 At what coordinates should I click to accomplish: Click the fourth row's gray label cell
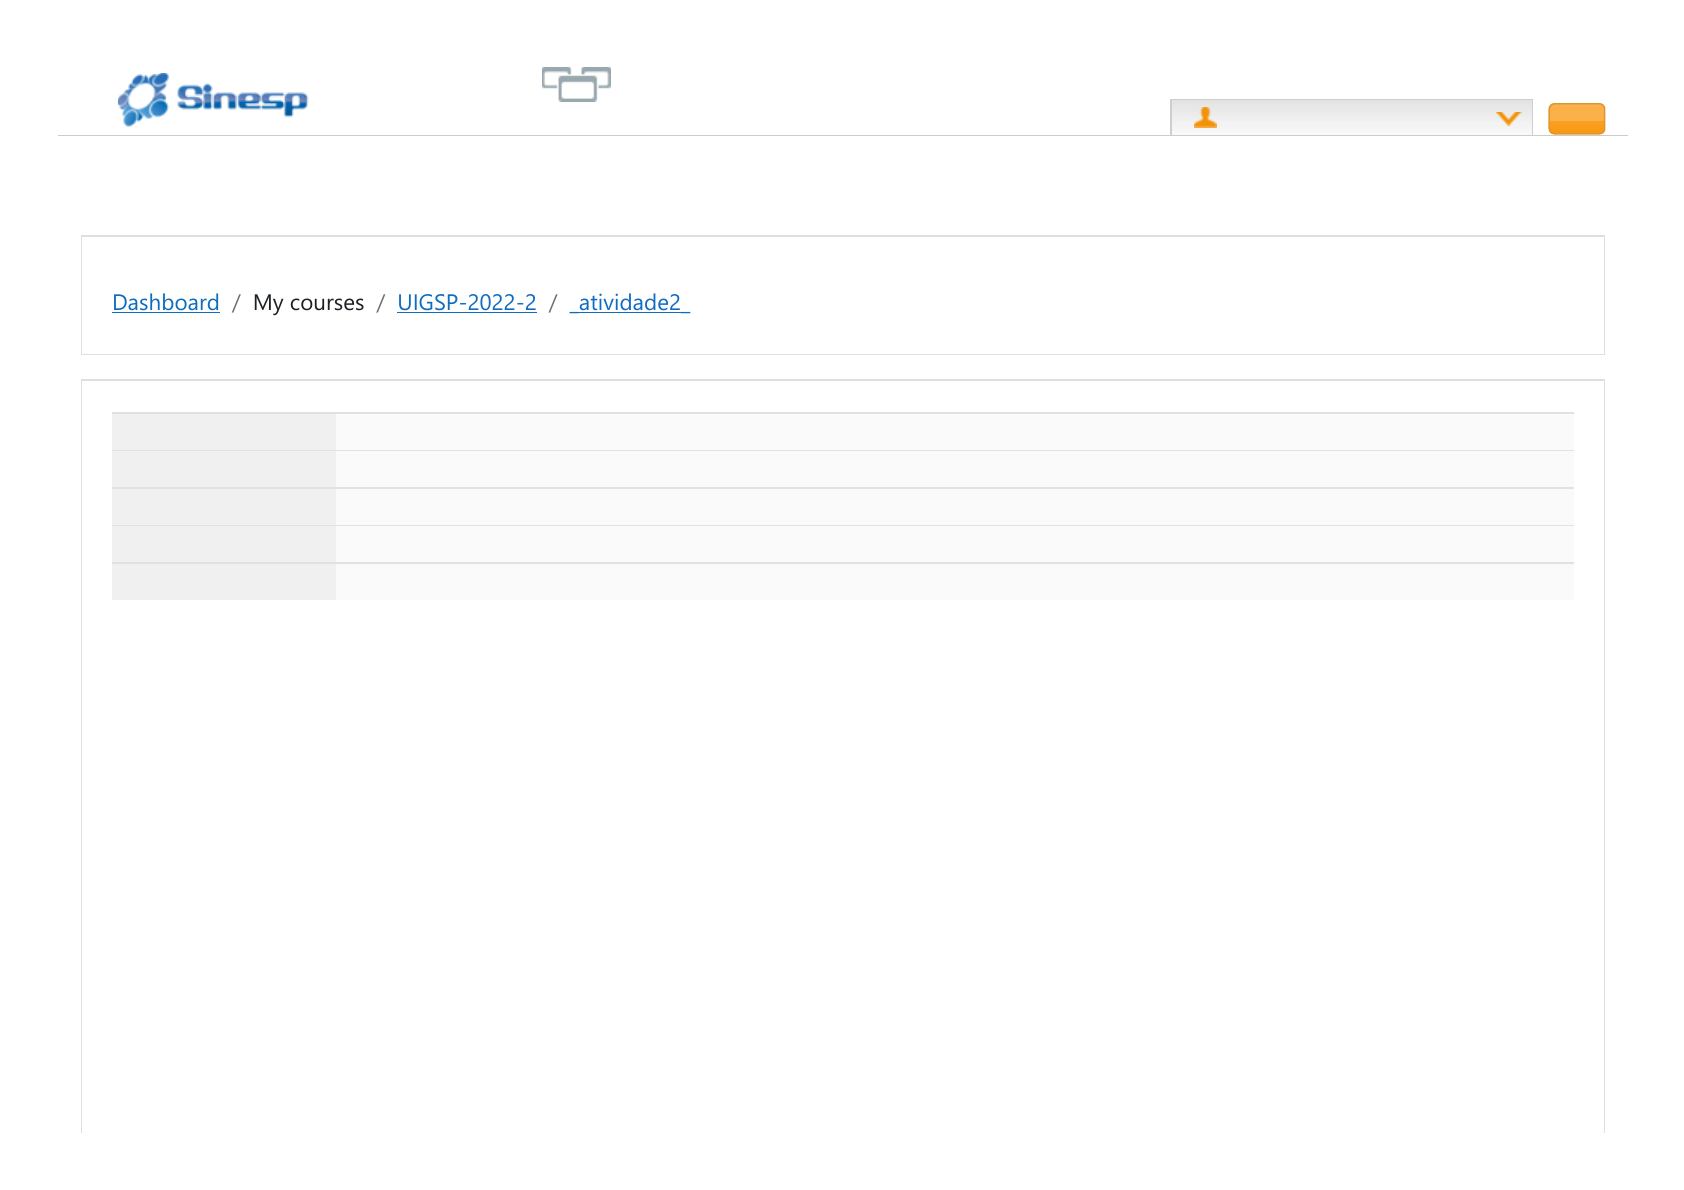223,544
